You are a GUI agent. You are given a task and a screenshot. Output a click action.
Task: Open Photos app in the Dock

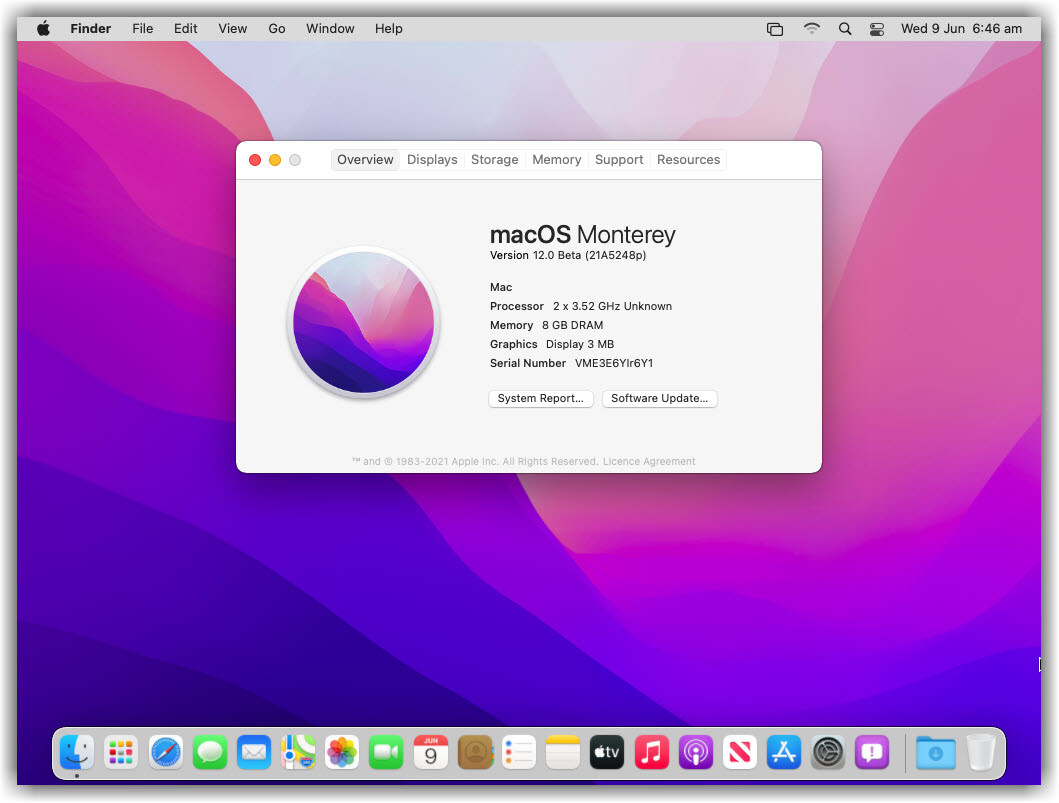342,752
